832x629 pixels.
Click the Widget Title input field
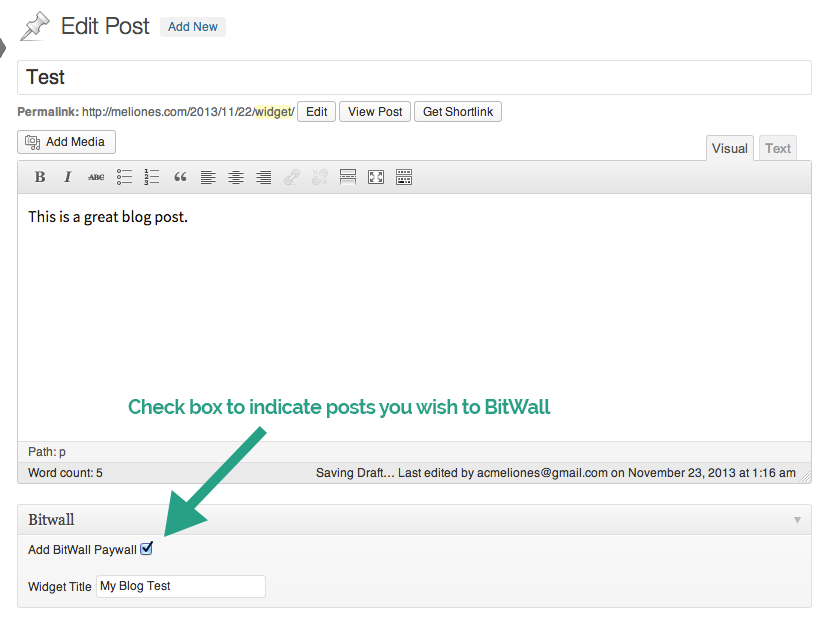tap(181, 586)
